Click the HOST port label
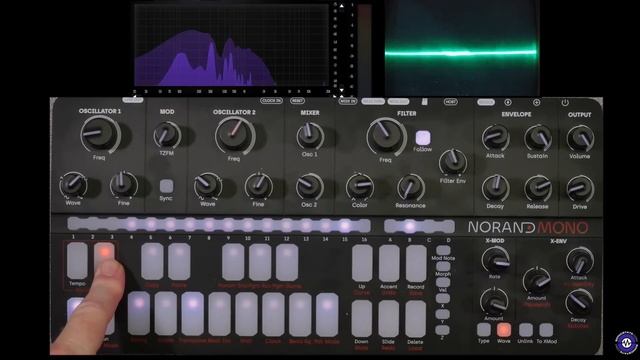The height and width of the screenshot is (360, 640). (451, 102)
